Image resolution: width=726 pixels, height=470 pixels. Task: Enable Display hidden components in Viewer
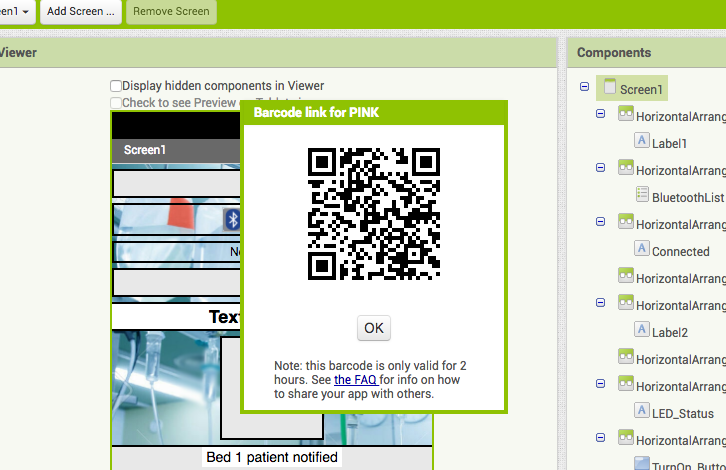click(116, 86)
